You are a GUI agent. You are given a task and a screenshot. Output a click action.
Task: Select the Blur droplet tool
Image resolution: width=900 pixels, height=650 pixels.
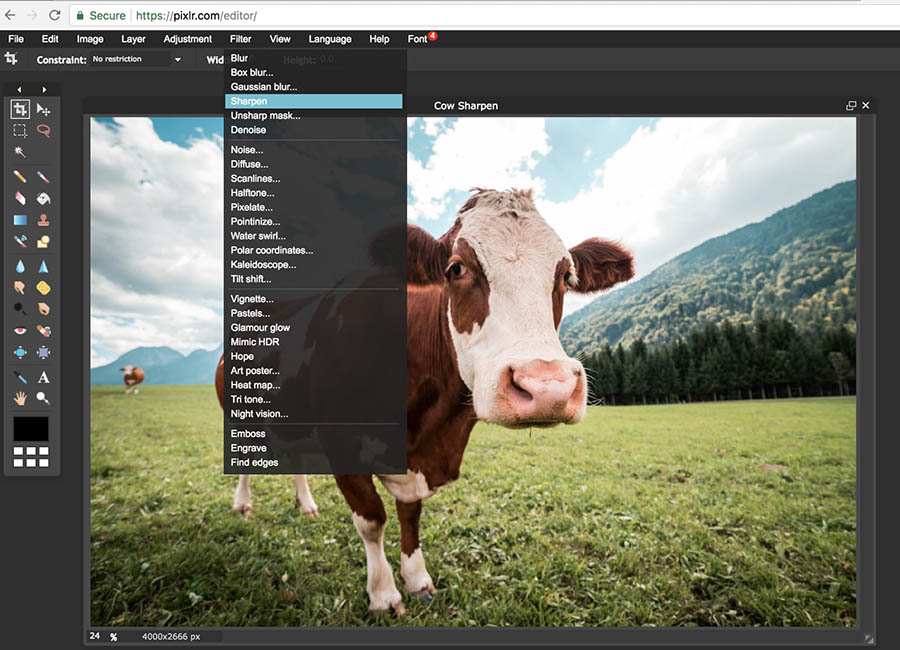pos(20,266)
